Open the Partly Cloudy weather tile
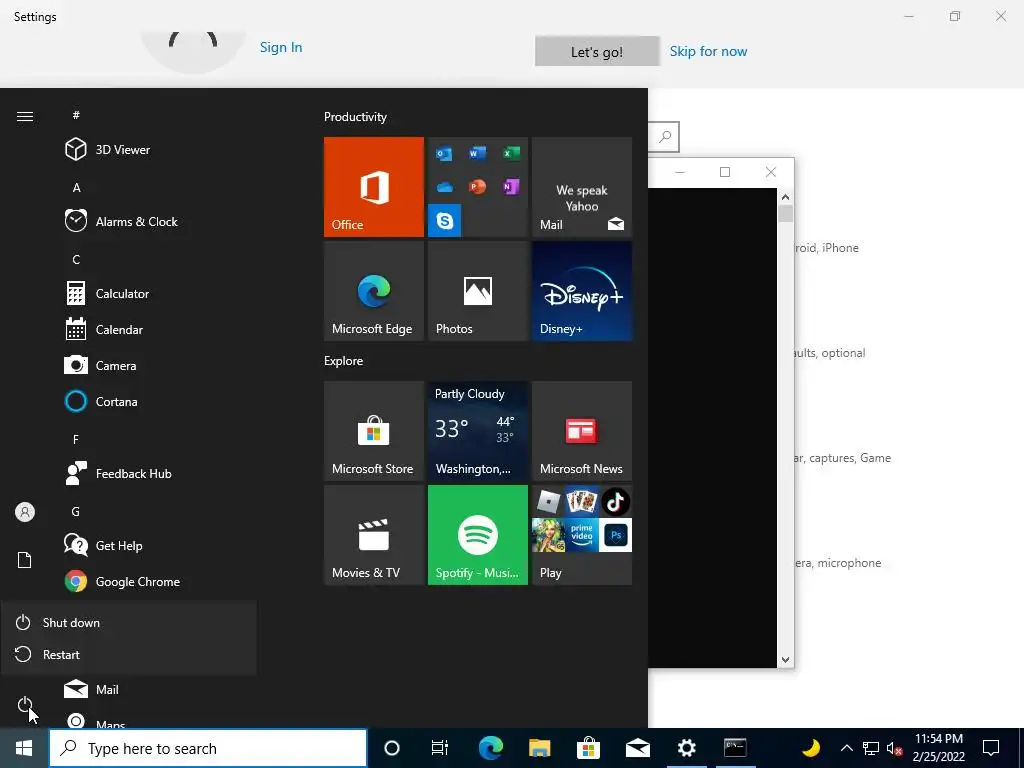 (477, 431)
